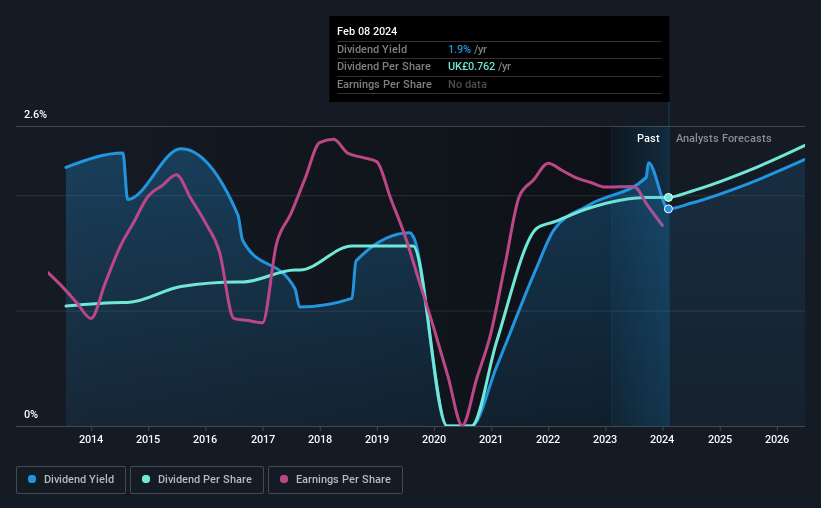Click the 'Feb 08 2024' tooltip date
This screenshot has width=821, height=508.
(x=367, y=31)
